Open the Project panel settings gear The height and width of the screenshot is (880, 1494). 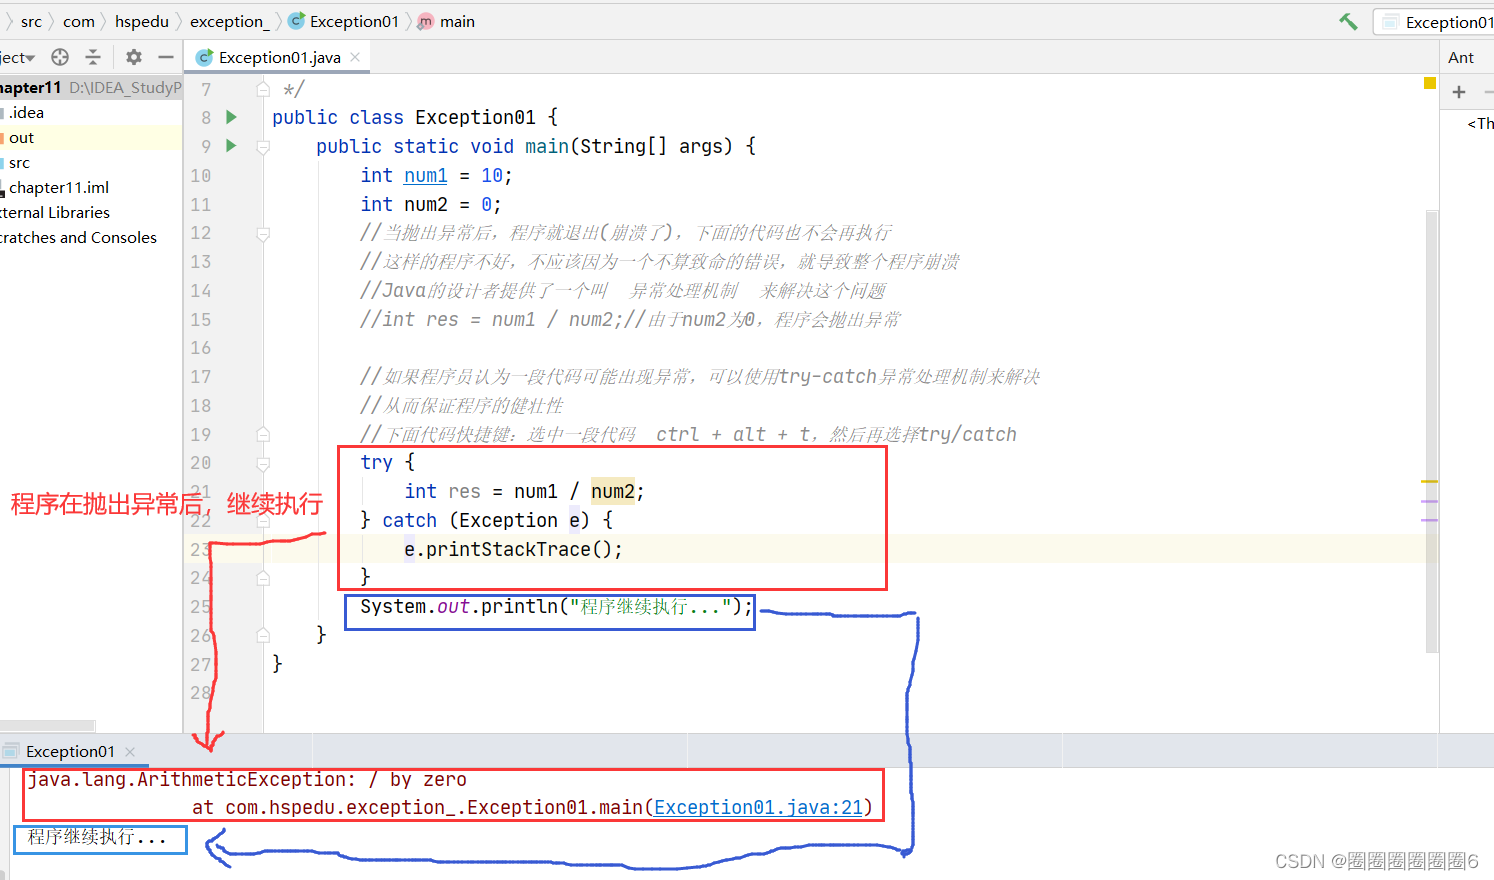click(x=134, y=57)
